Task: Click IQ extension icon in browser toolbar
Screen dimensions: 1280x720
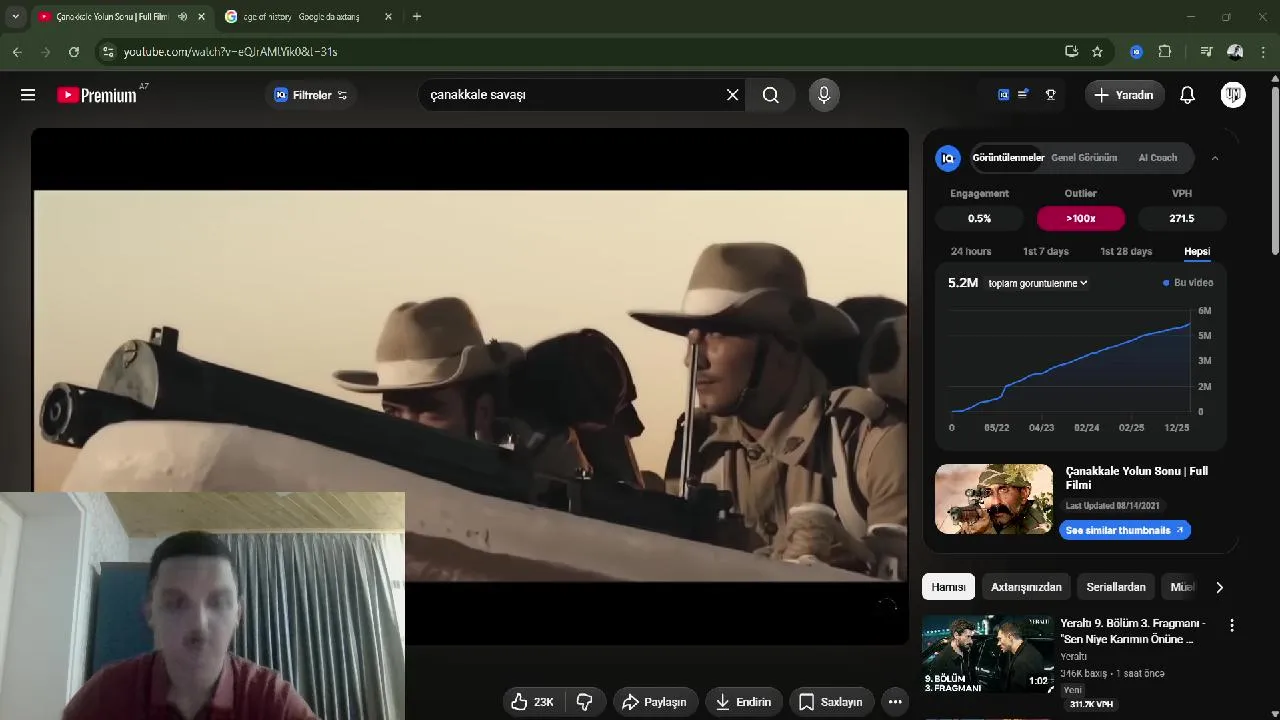Action: point(1136,52)
